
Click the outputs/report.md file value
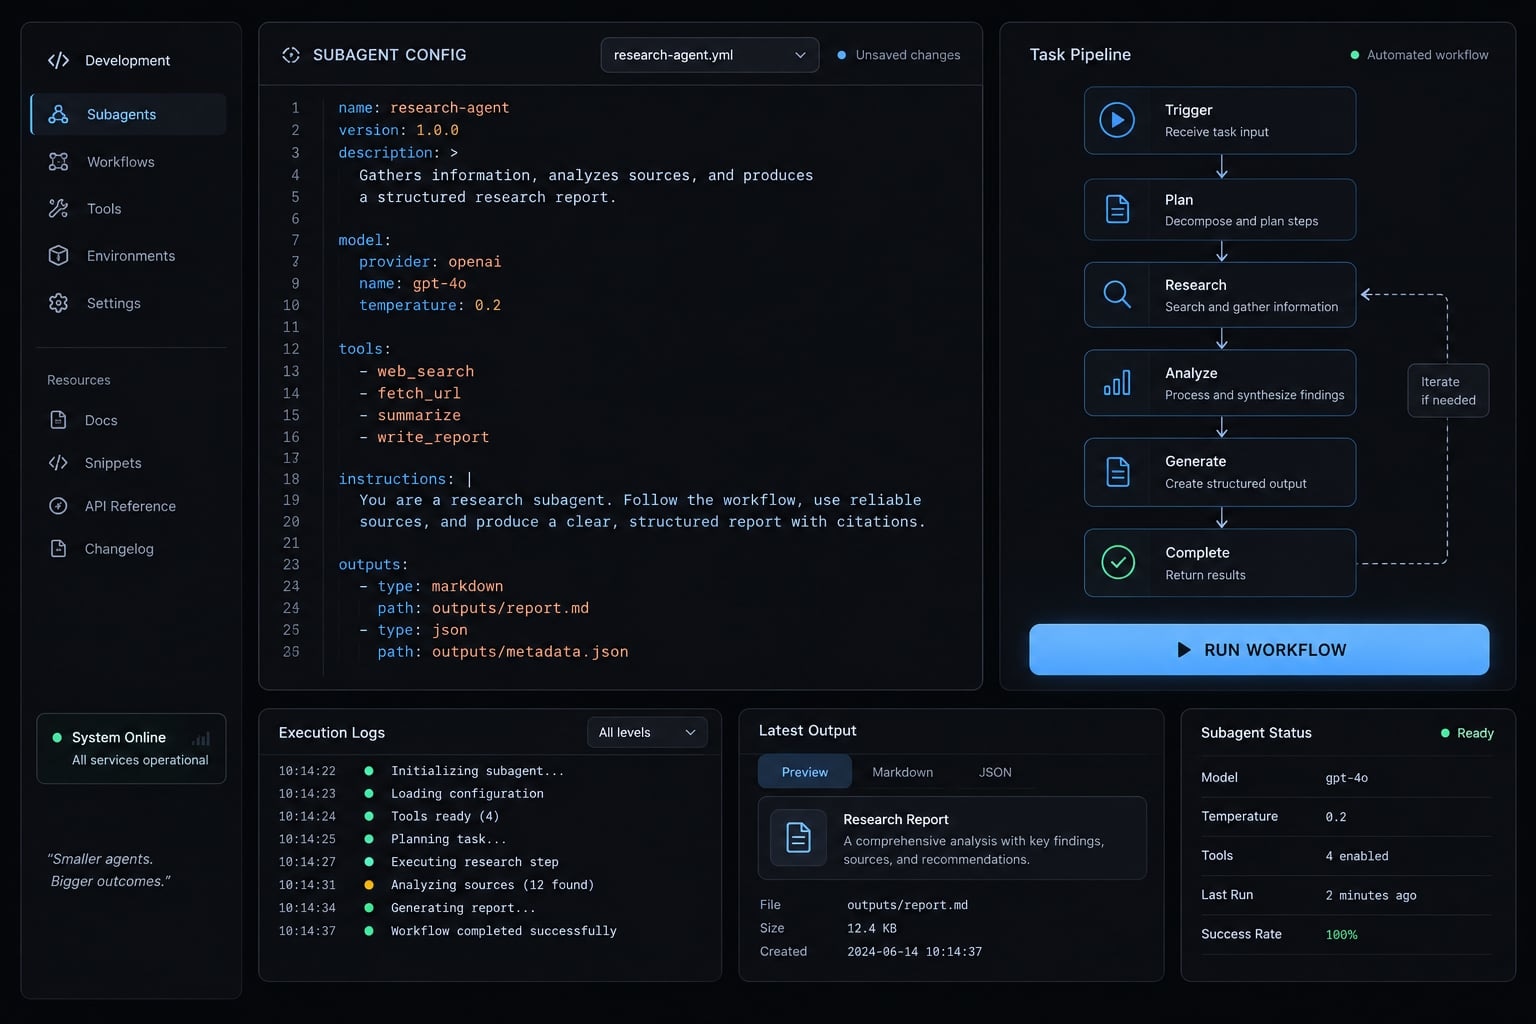907,905
